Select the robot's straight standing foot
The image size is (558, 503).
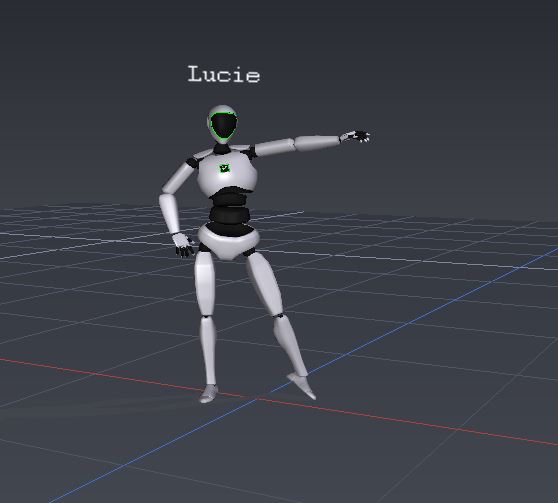coord(209,393)
